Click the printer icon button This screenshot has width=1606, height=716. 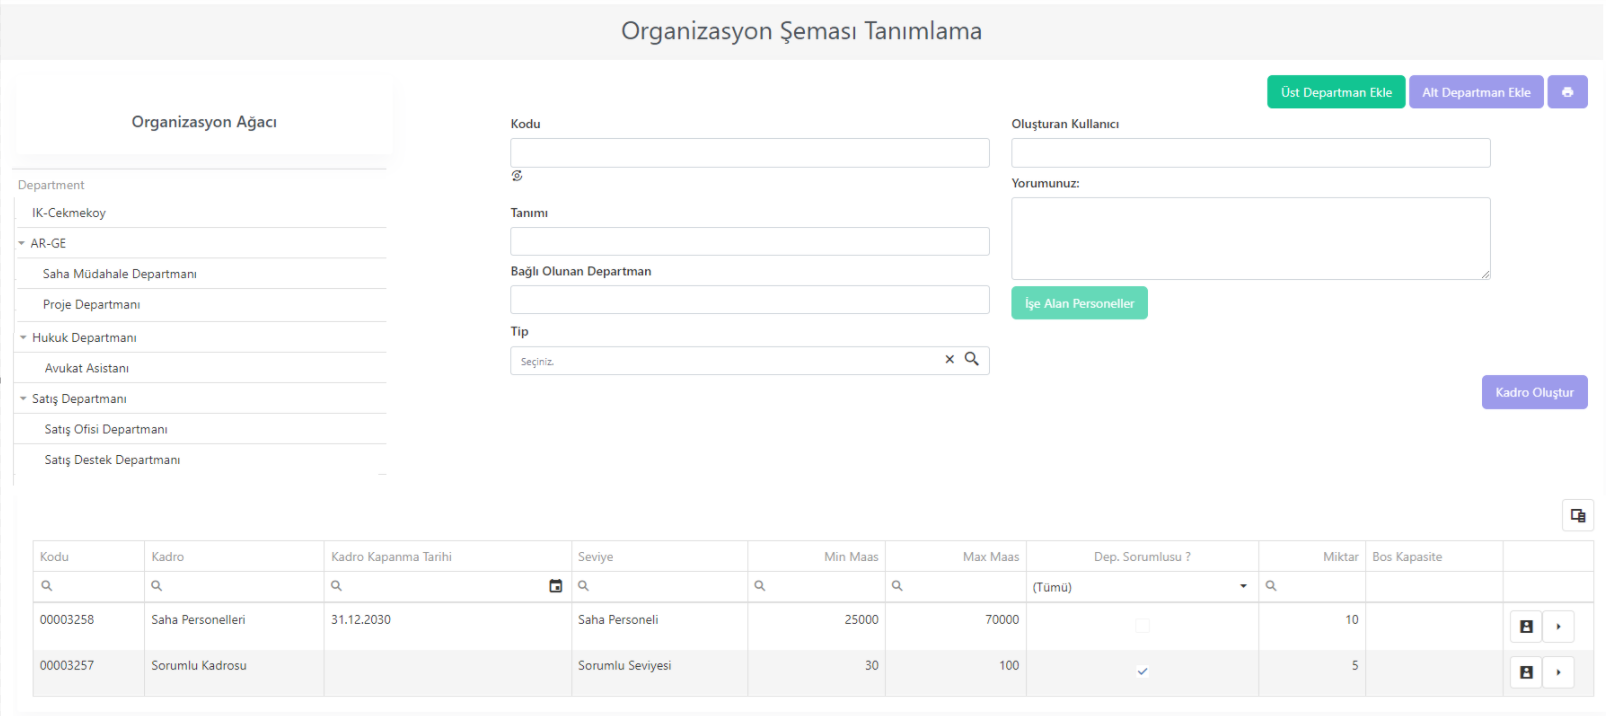pos(1567,92)
